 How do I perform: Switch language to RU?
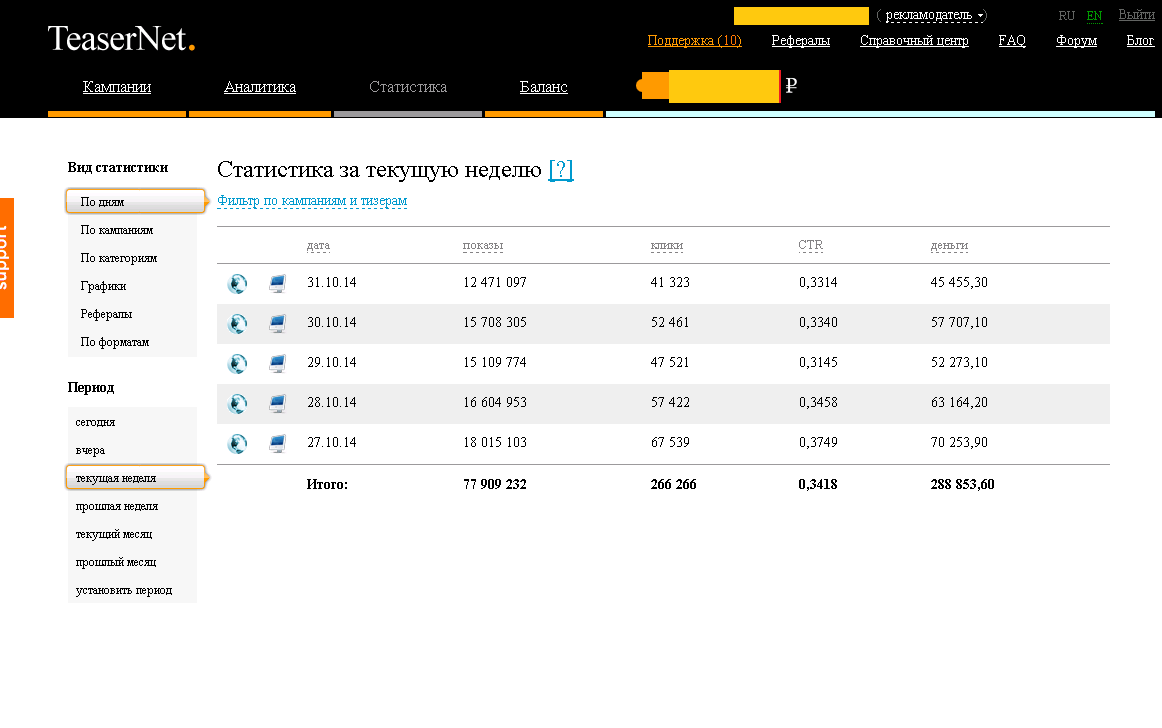(x=1066, y=16)
